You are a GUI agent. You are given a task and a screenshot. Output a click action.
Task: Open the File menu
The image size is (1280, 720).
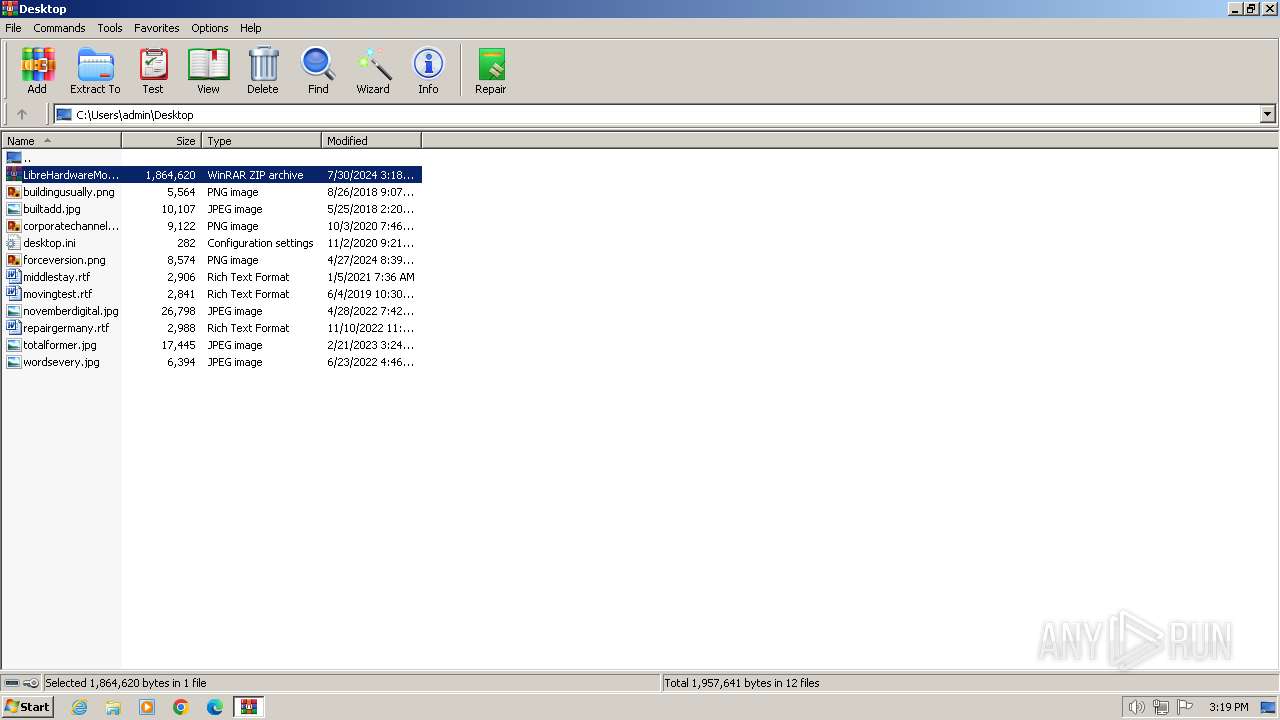pos(13,28)
